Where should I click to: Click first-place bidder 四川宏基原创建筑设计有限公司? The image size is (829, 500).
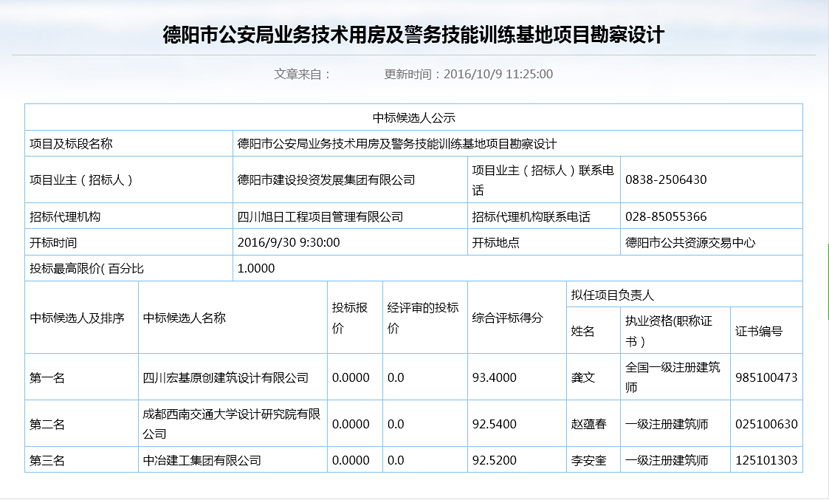[x=225, y=378]
